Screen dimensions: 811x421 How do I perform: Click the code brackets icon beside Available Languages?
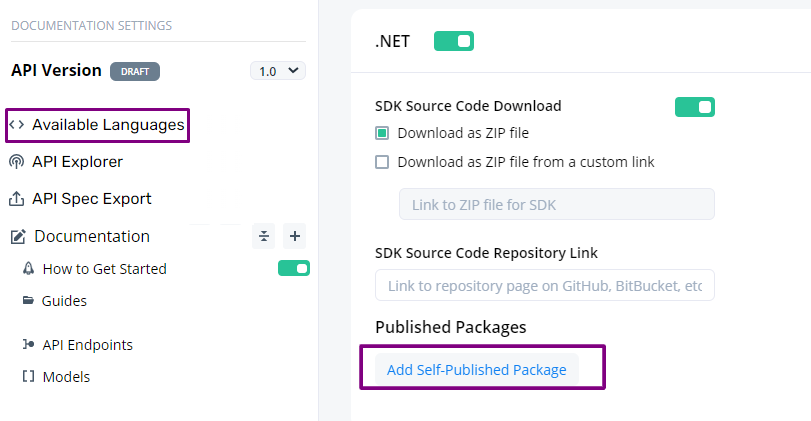[17, 125]
